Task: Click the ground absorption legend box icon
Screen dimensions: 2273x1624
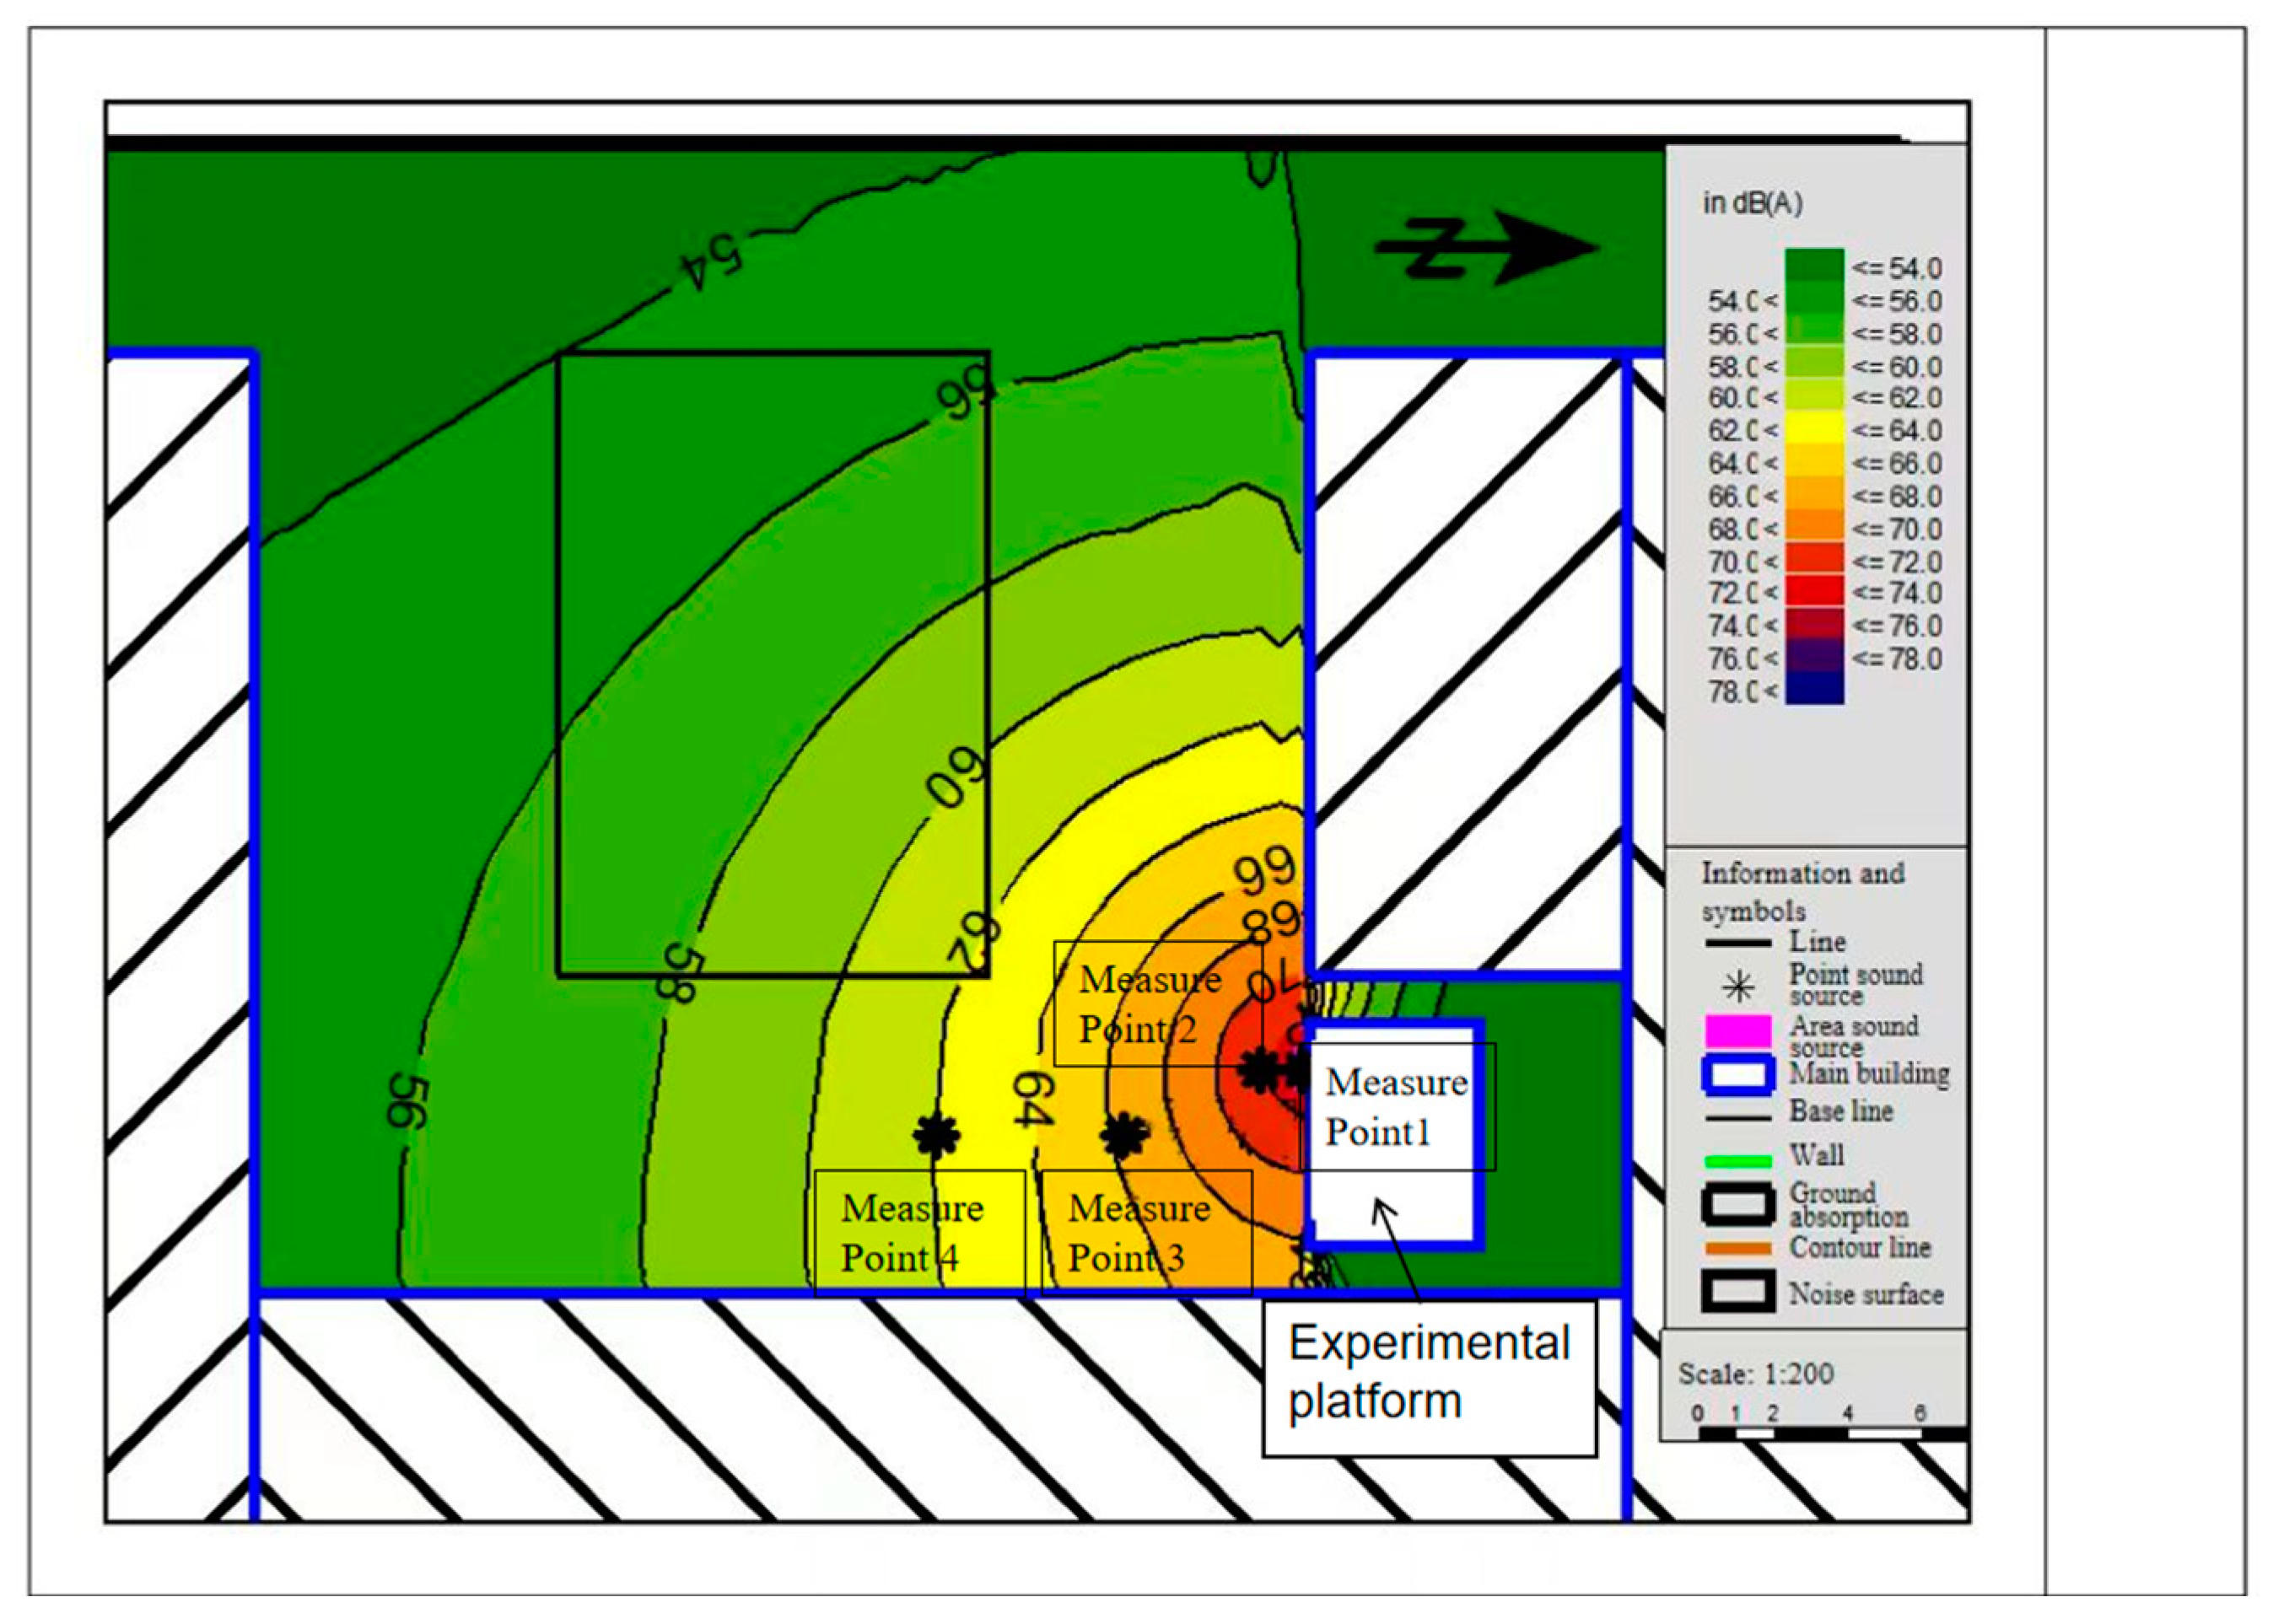Action: (x=1738, y=1204)
